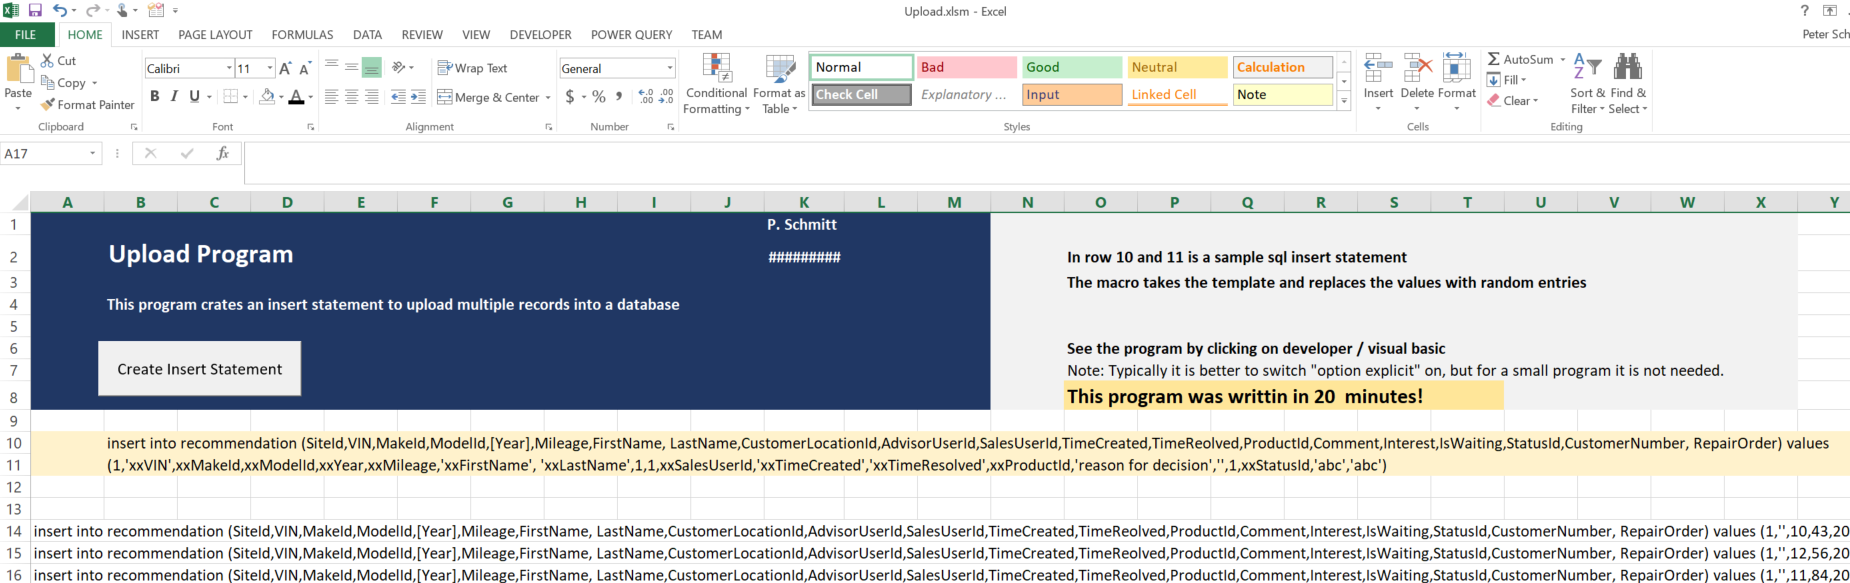Image resolution: width=1850 pixels, height=583 pixels.
Task: Click Decrease Indent icon
Action: click(x=398, y=97)
